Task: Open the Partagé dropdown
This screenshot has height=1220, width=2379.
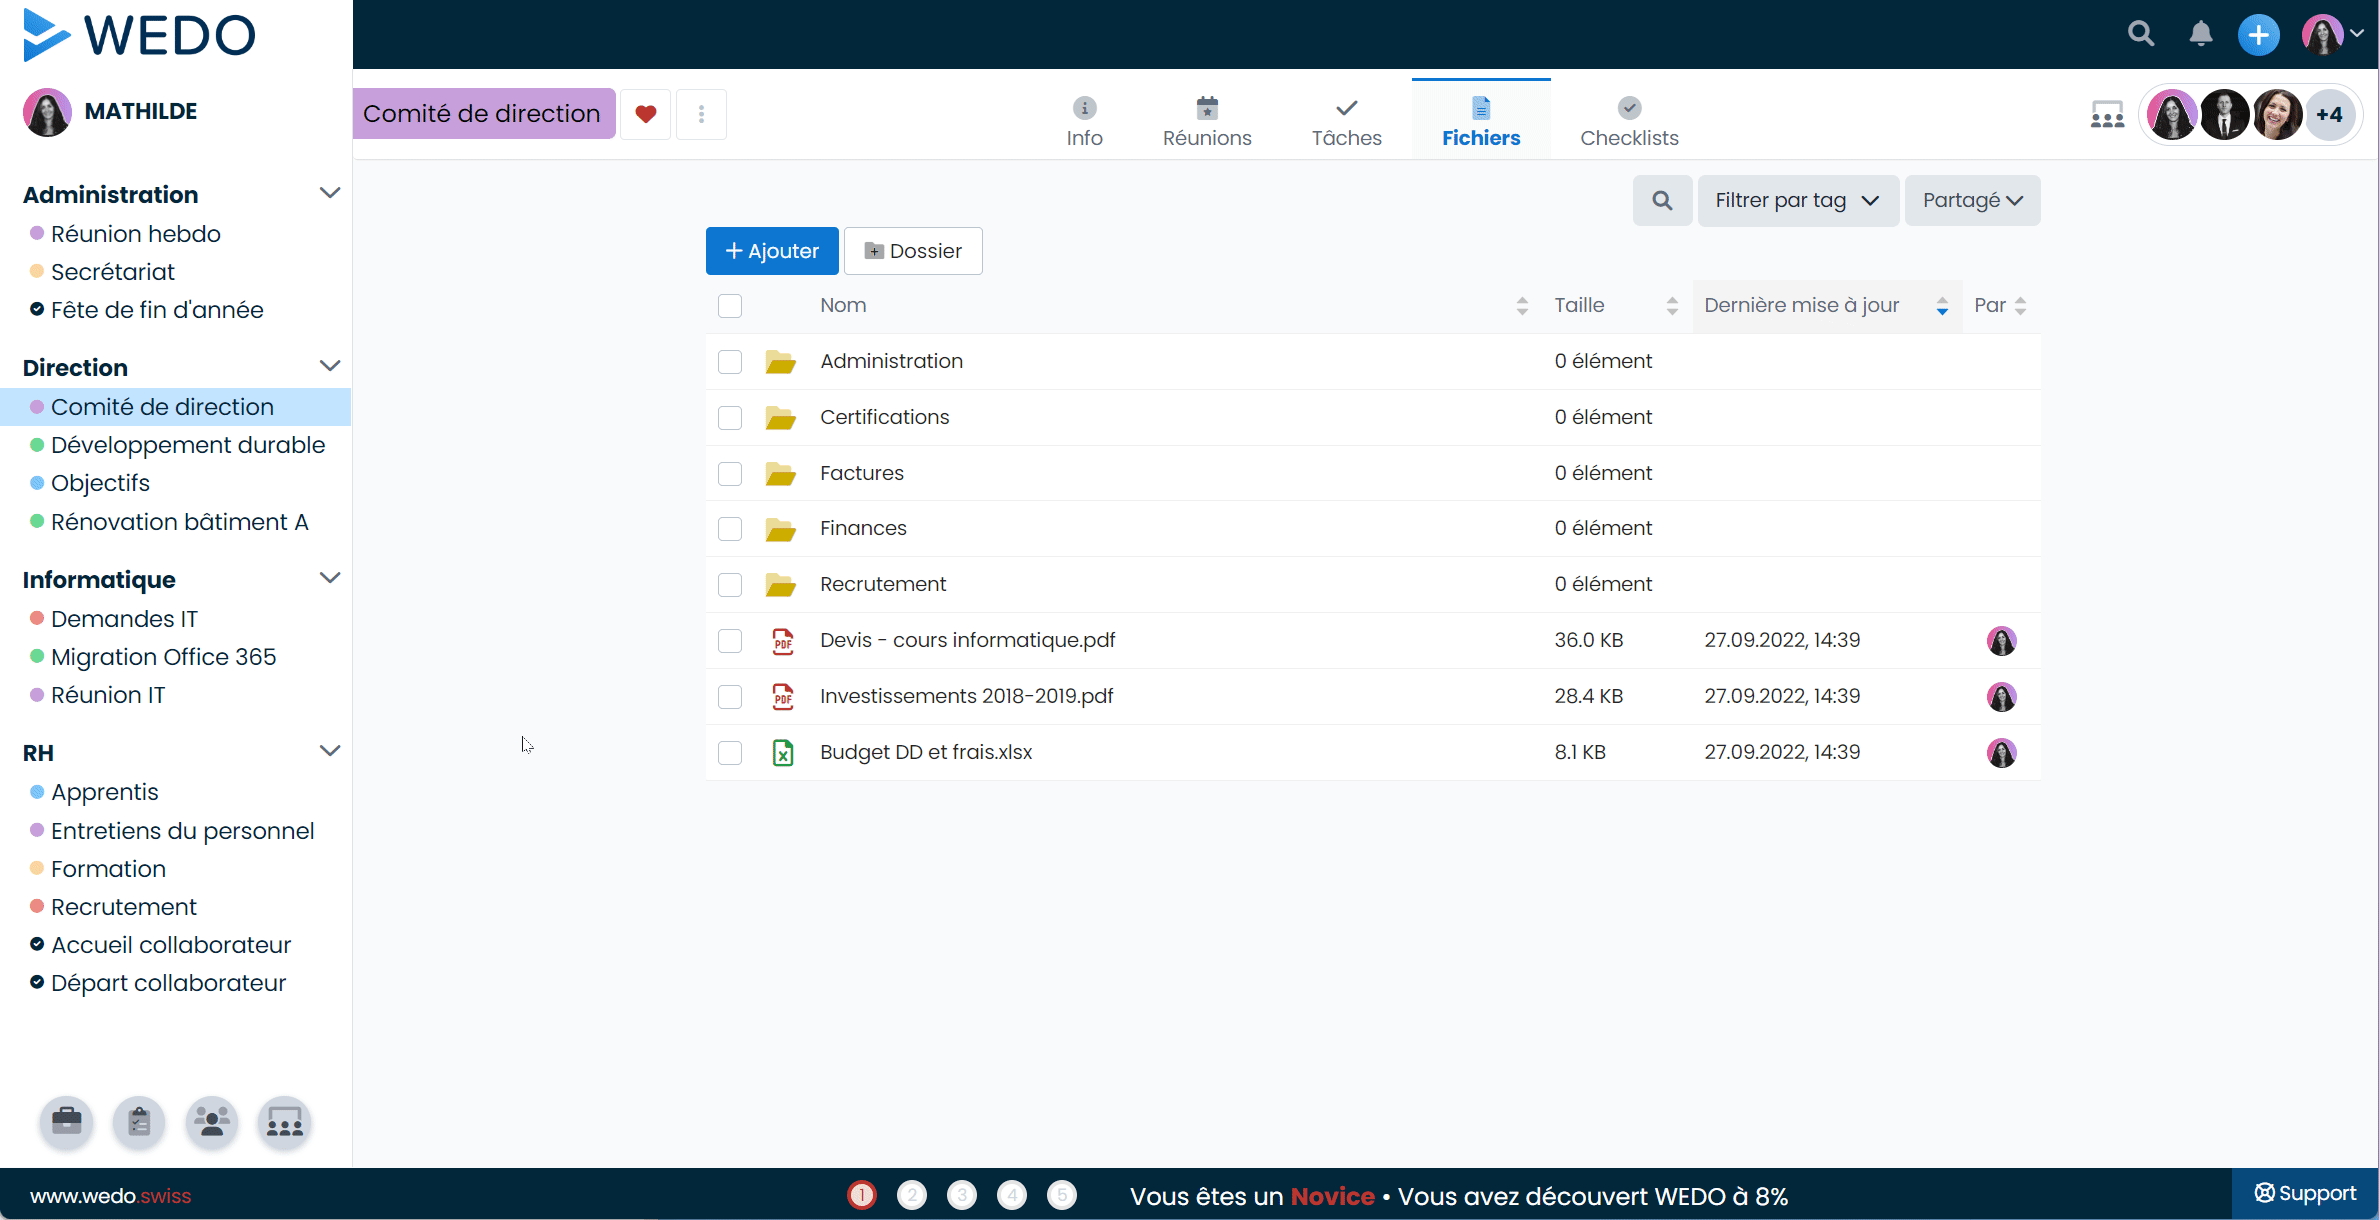Action: coord(1971,200)
